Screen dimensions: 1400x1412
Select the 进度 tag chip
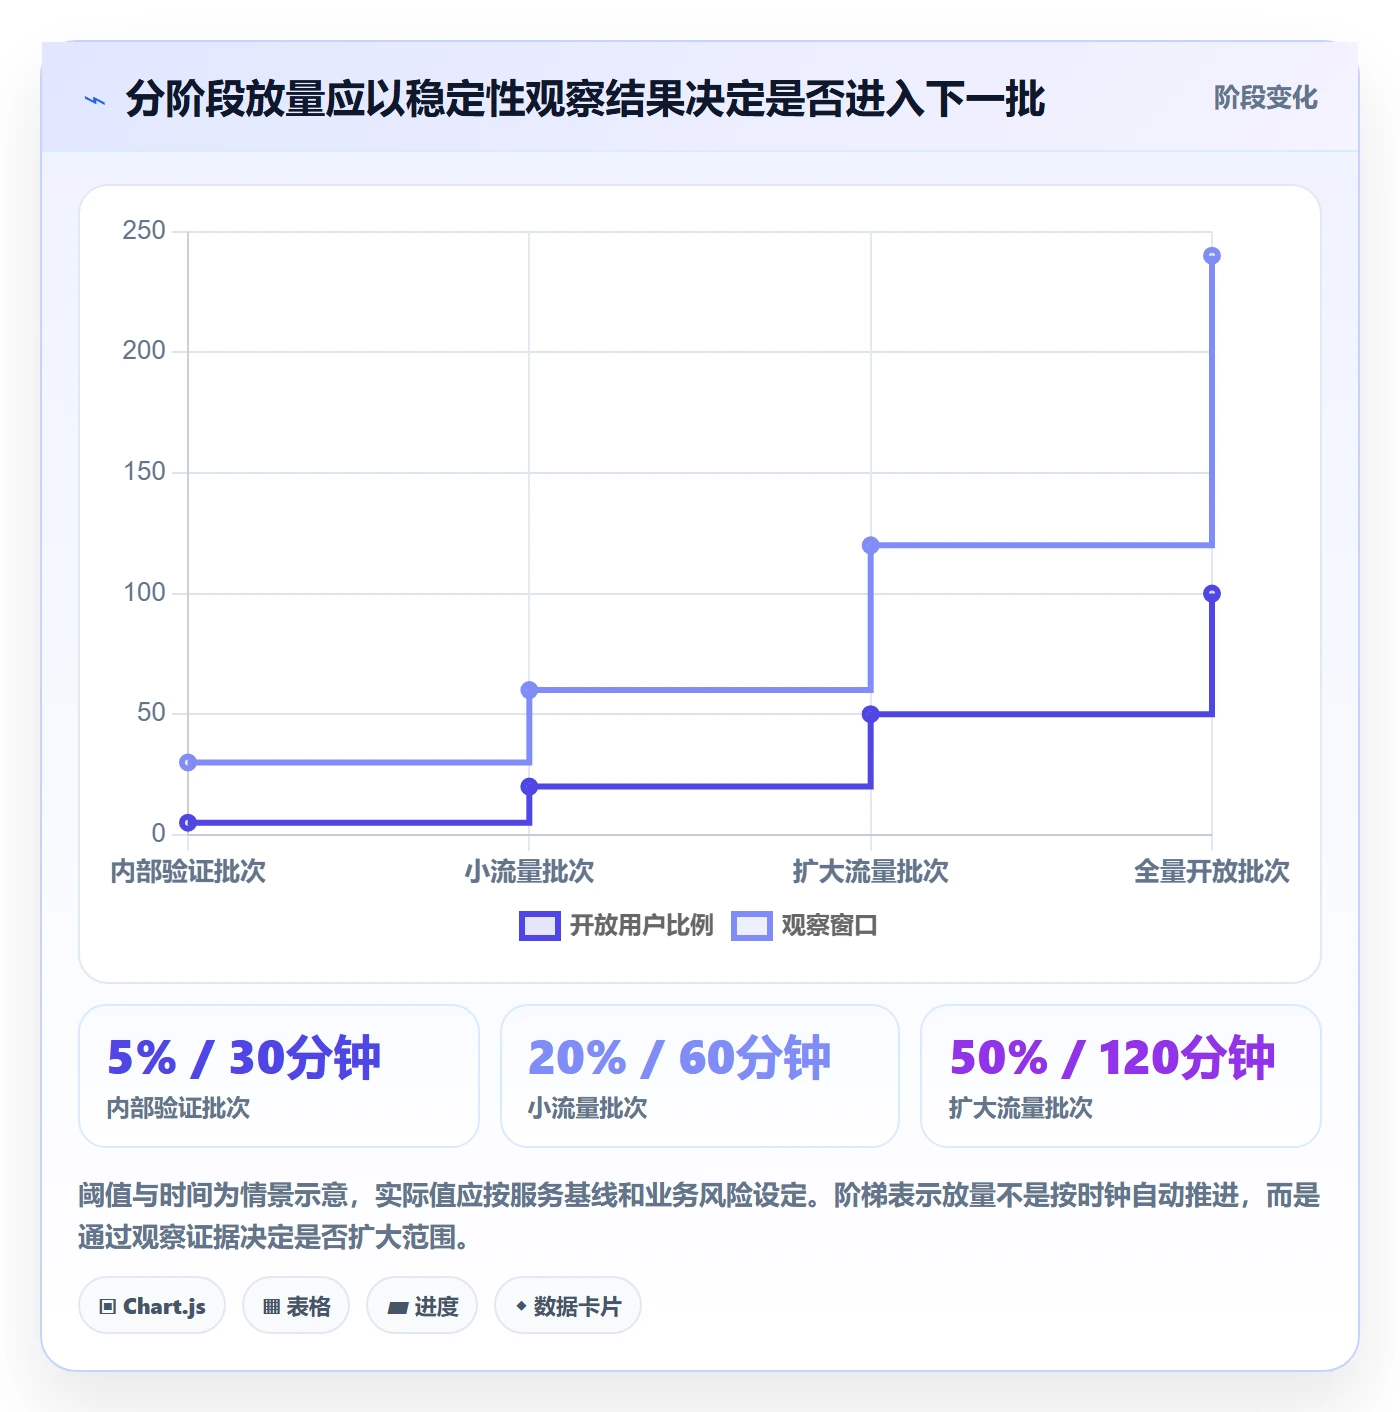[x=422, y=1306]
